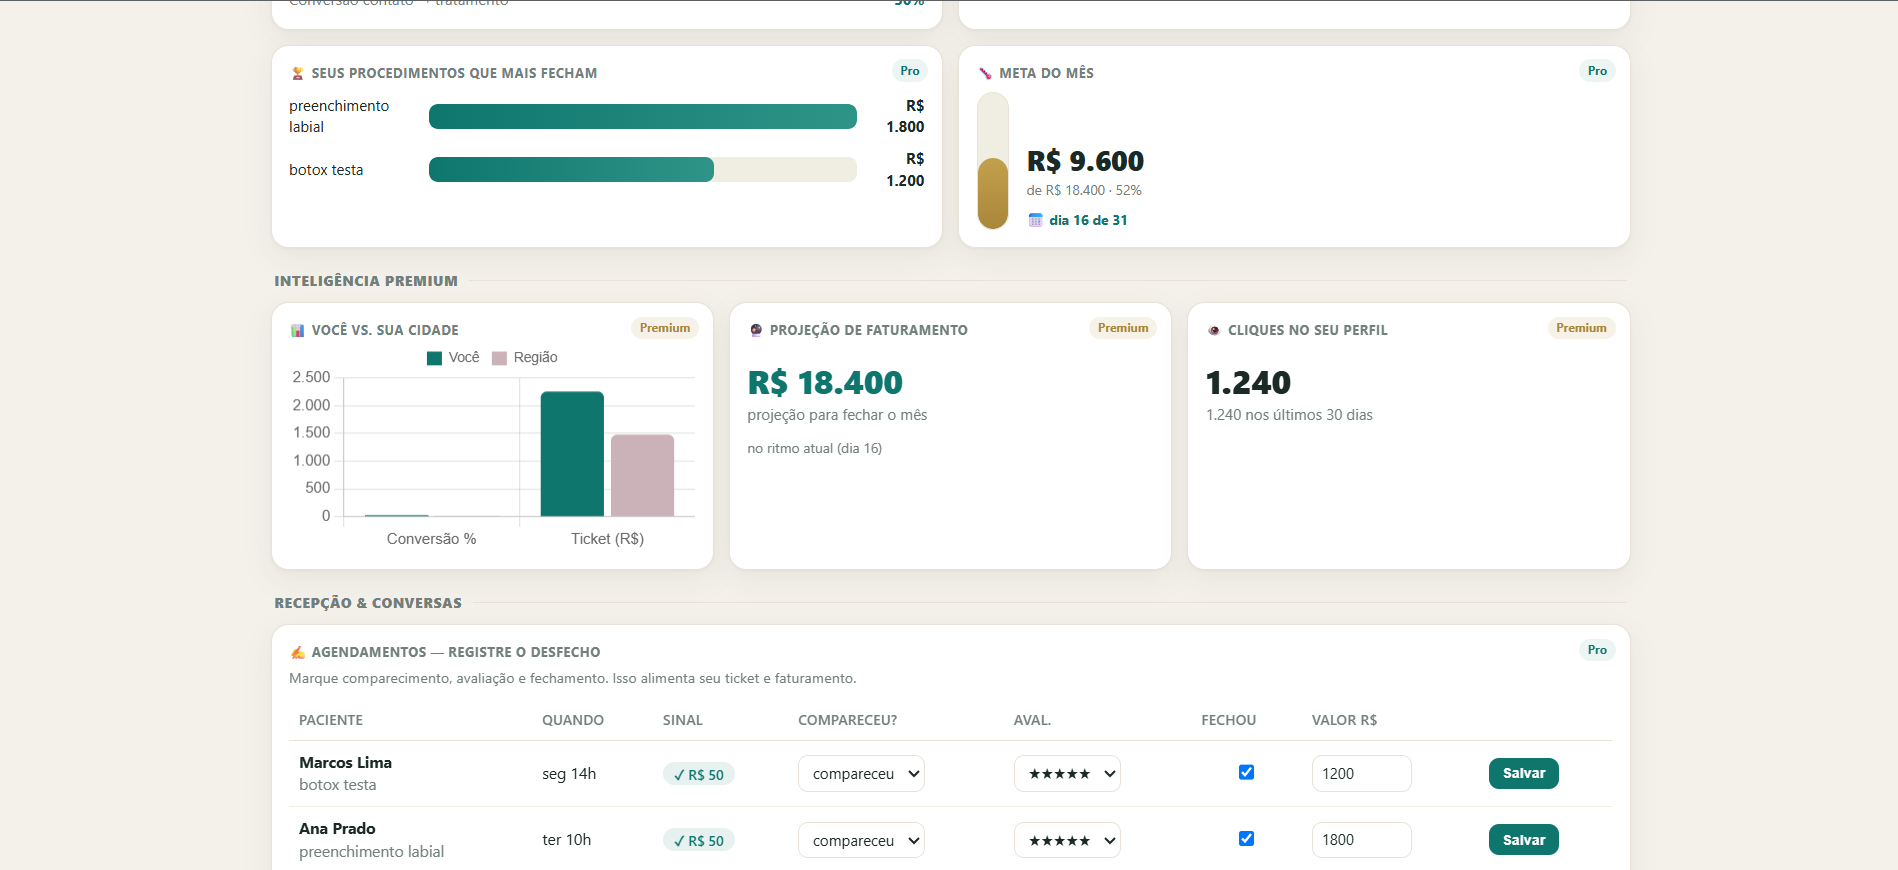The image size is (1898, 870).
Task: Click the COMPARECEU? column header
Action: [847, 720]
